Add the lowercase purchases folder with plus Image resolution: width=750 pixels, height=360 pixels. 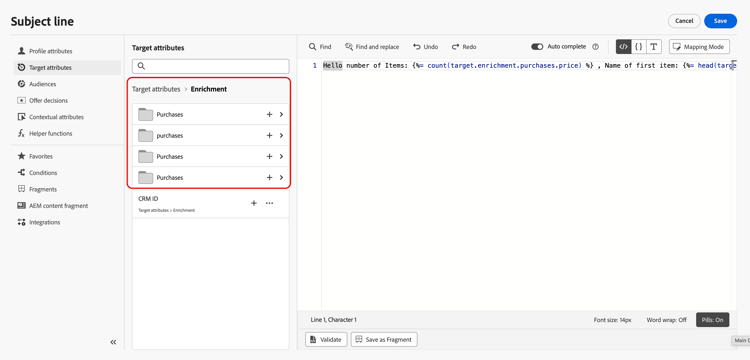click(269, 136)
